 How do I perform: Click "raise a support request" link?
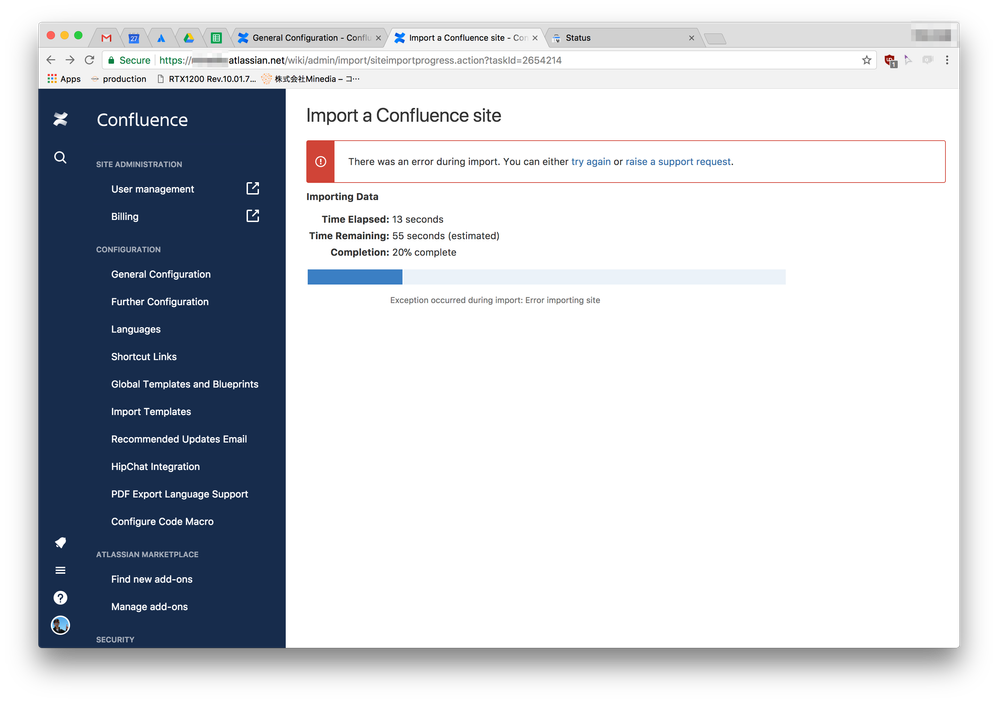(678, 162)
